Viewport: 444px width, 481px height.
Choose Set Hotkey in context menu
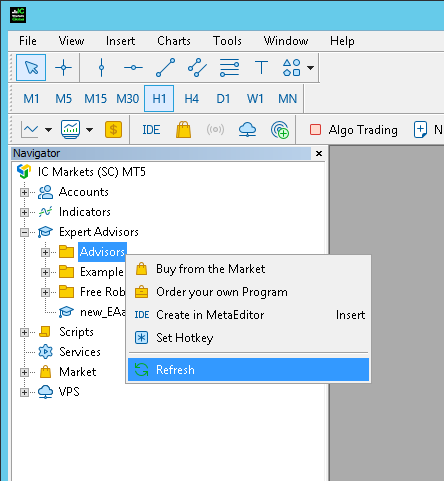[248, 338]
